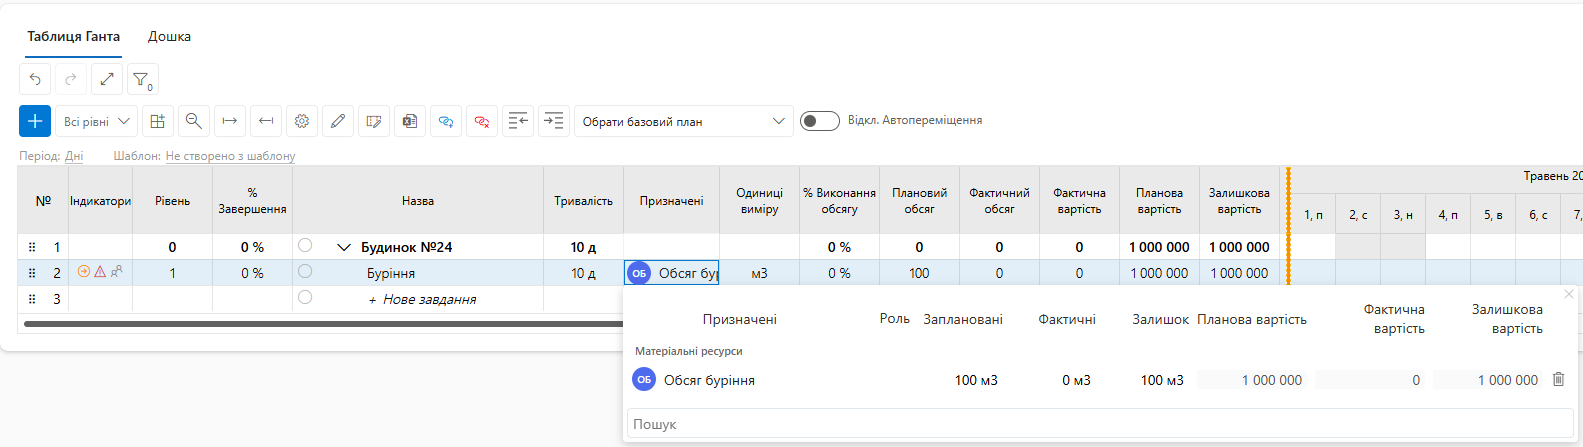This screenshot has width=1583, height=447.
Task: Click the 1, п day header in timeline
Action: point(1313,215)
